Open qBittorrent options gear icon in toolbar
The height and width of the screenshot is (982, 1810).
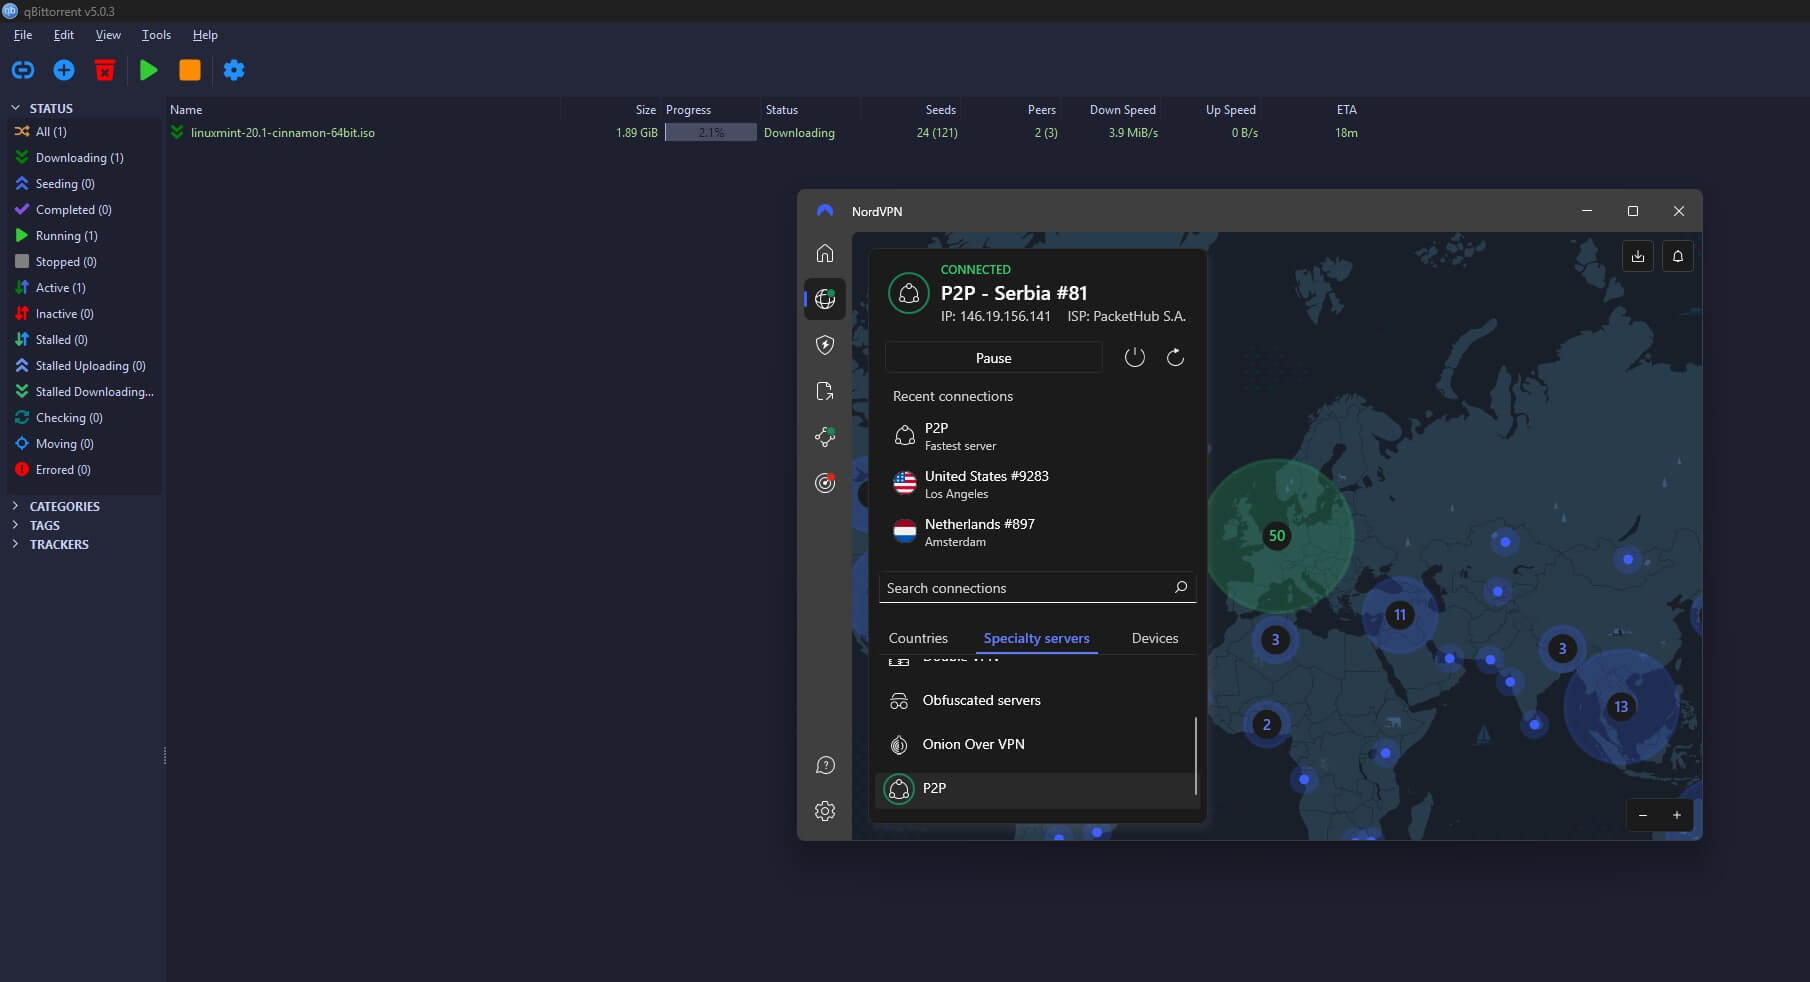(234, 70)
